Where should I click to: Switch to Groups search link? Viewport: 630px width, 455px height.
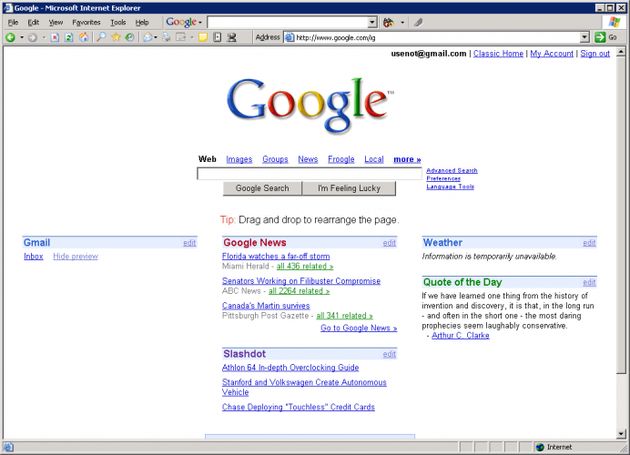[275, 160]
